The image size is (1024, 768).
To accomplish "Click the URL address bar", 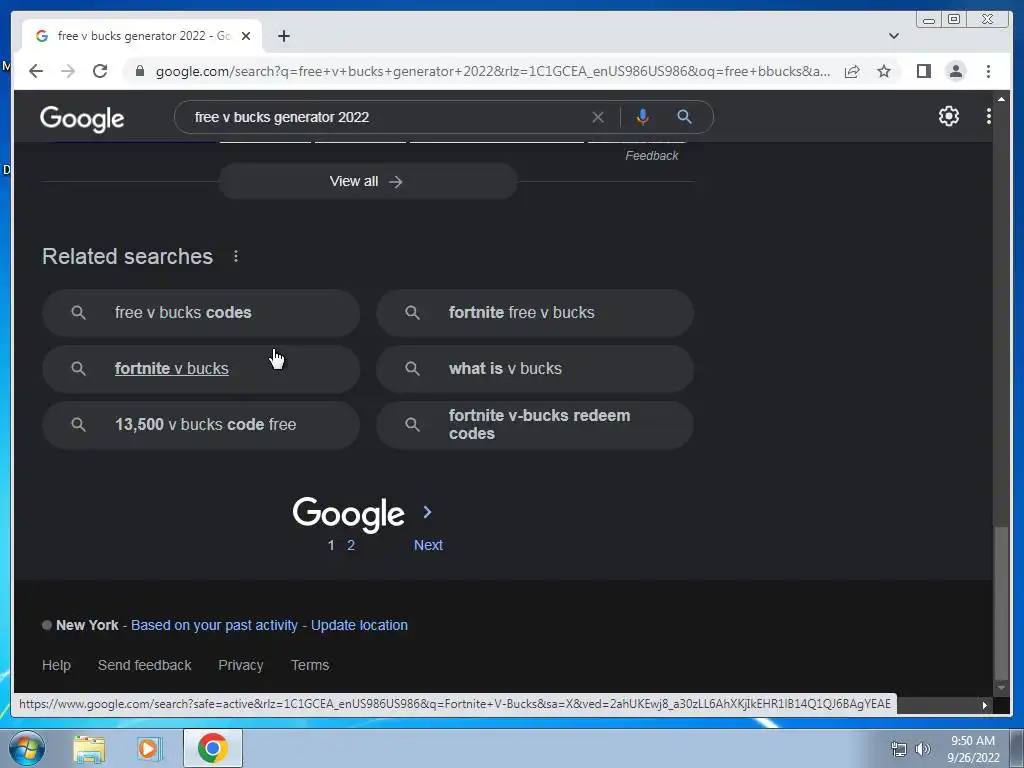I will coord(492,71).
